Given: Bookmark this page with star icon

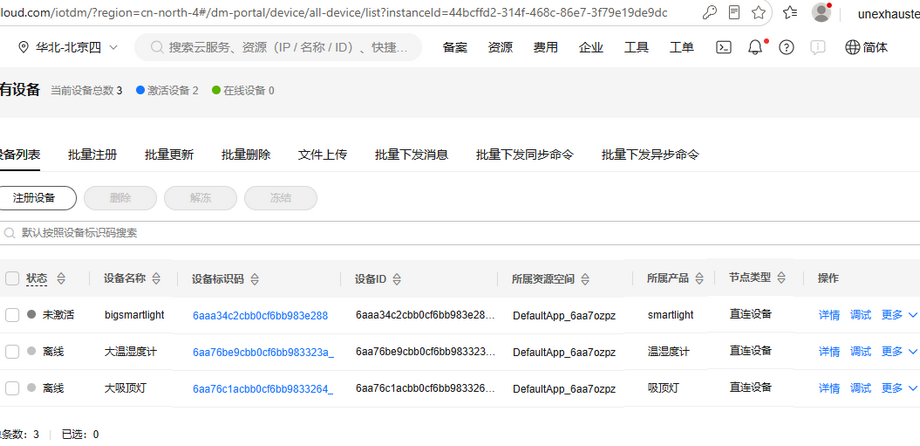Looking at the screenshot, I should pos(758,12).
